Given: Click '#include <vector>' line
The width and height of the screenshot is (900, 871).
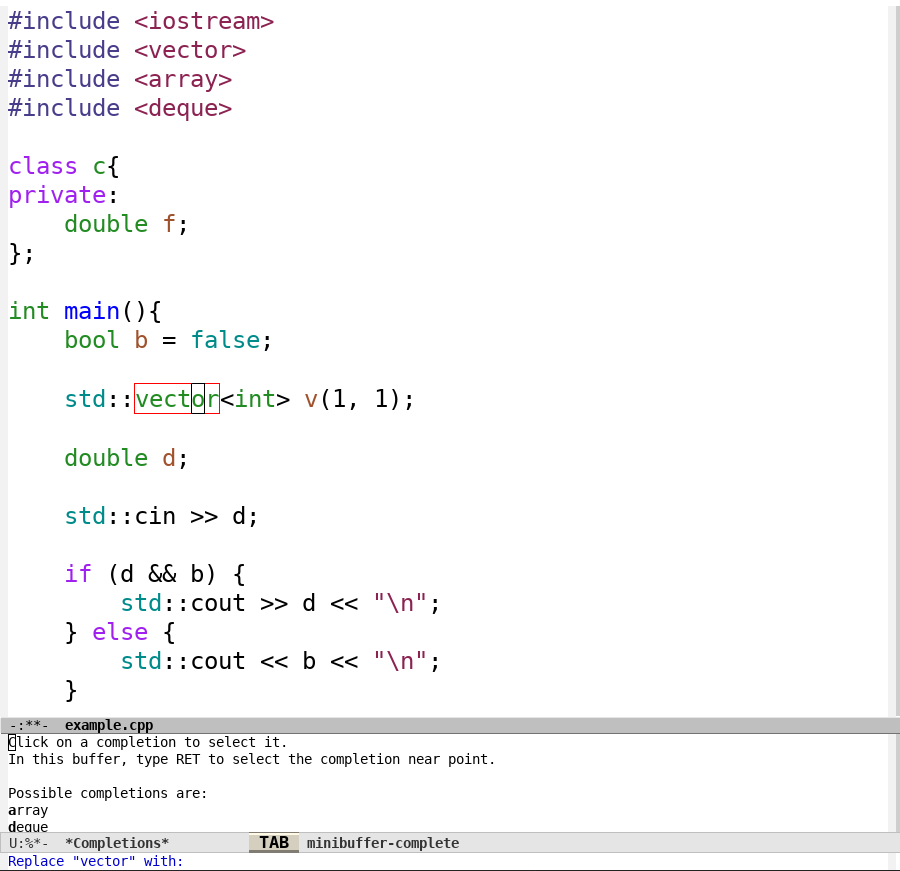Looking at the screenshot, I should pos(127,50).
